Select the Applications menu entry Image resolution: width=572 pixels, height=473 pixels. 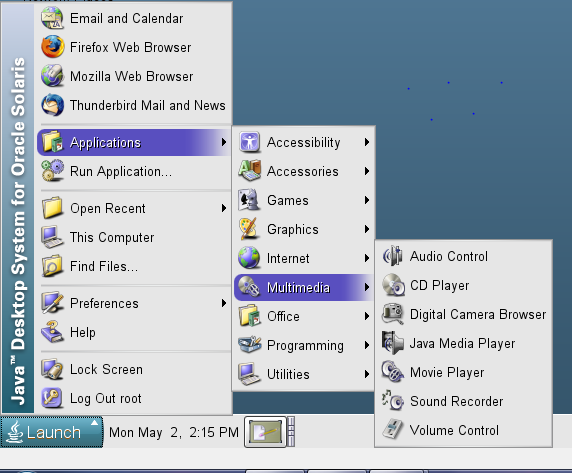coord(134,142)
